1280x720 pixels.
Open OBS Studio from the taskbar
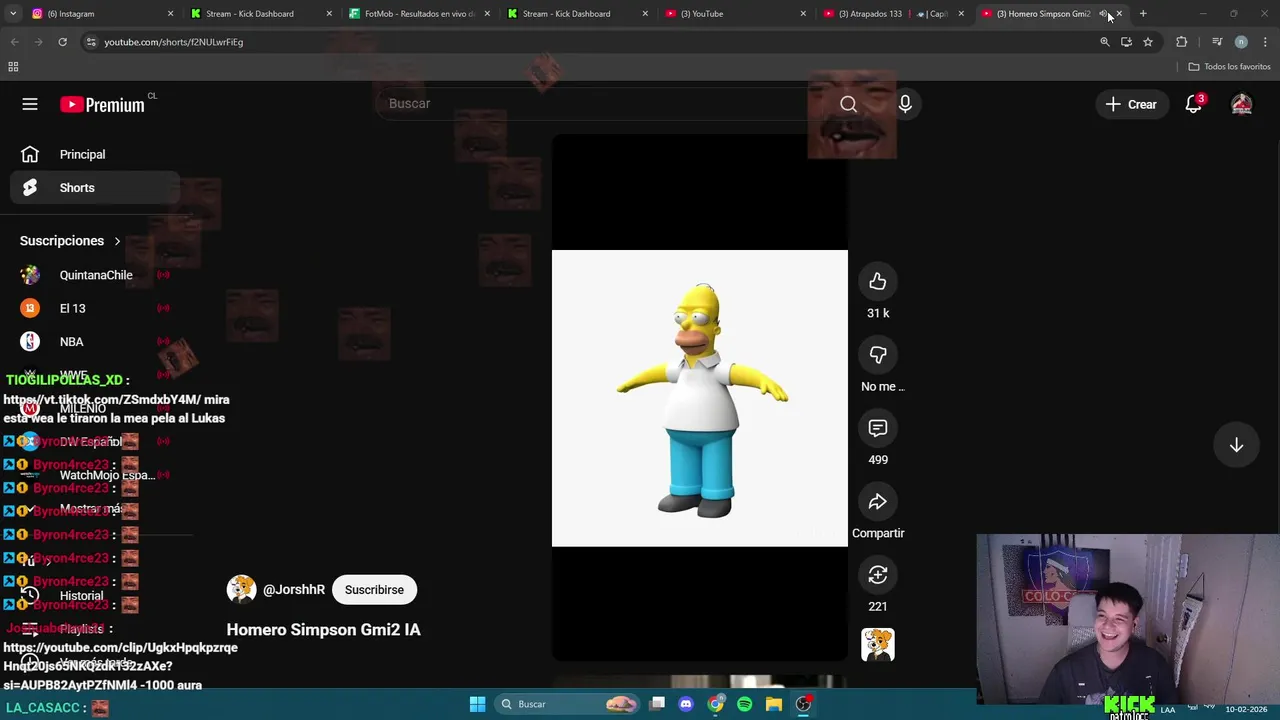pos(803,704)
